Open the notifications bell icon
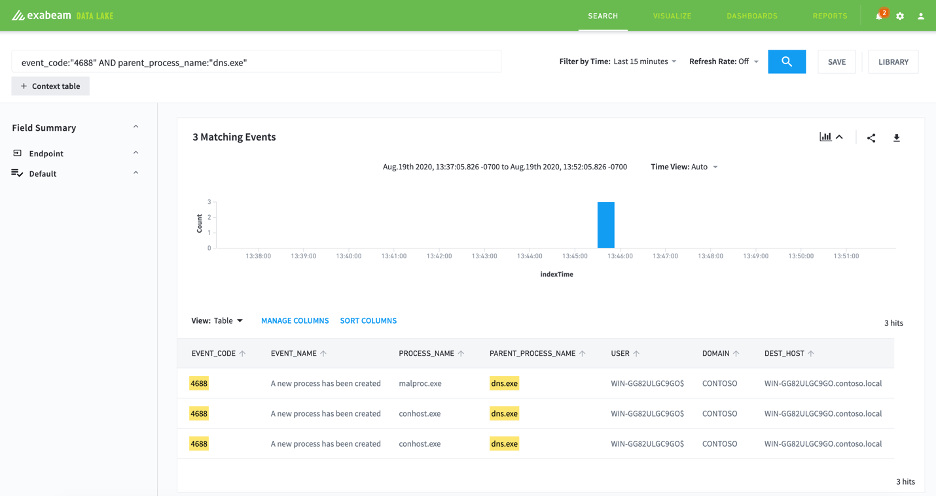 [x=879, y=16]
